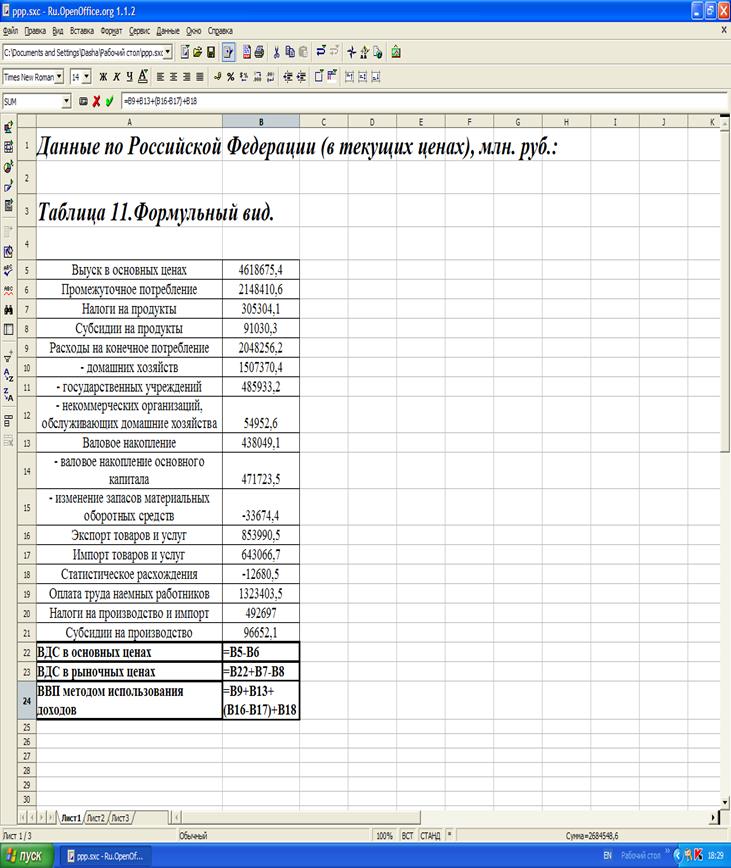Viewport: 731px width, 868px height.
Task: Switch to the Лист2 sheet tab
Action: [96, 818]
